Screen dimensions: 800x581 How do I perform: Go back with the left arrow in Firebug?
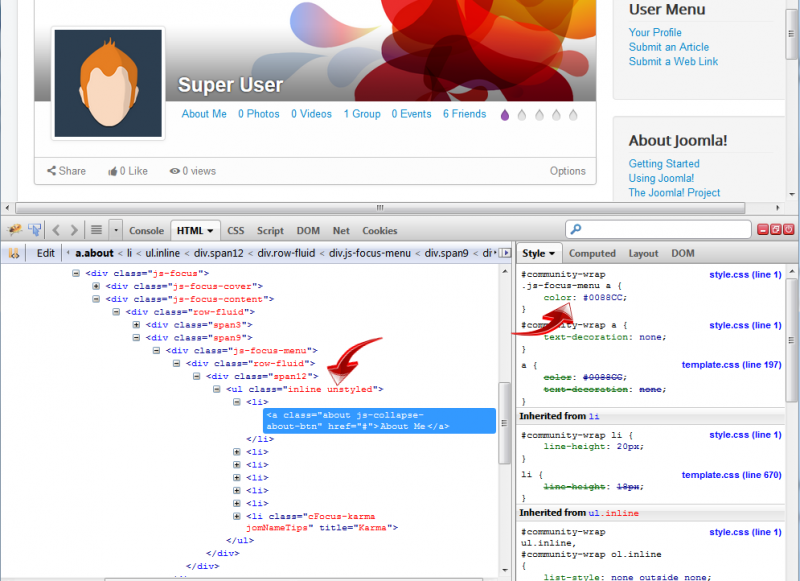click(x=56, y=230)
